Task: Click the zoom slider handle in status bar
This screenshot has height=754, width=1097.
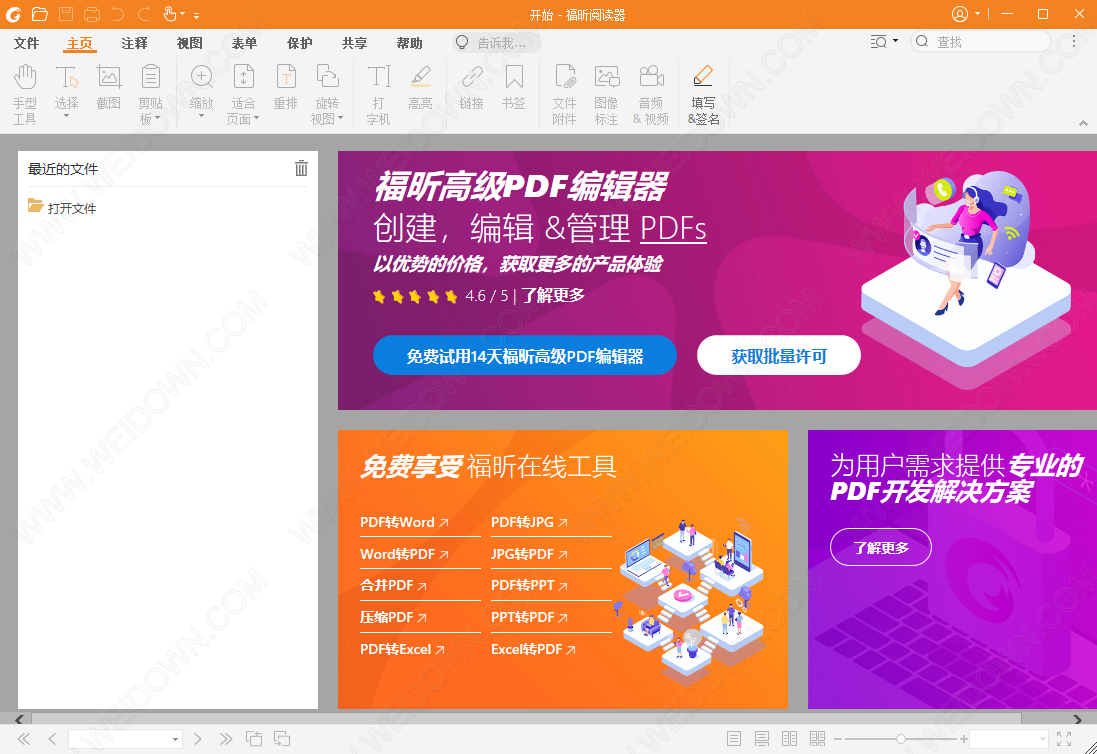Action: point(901,739)
